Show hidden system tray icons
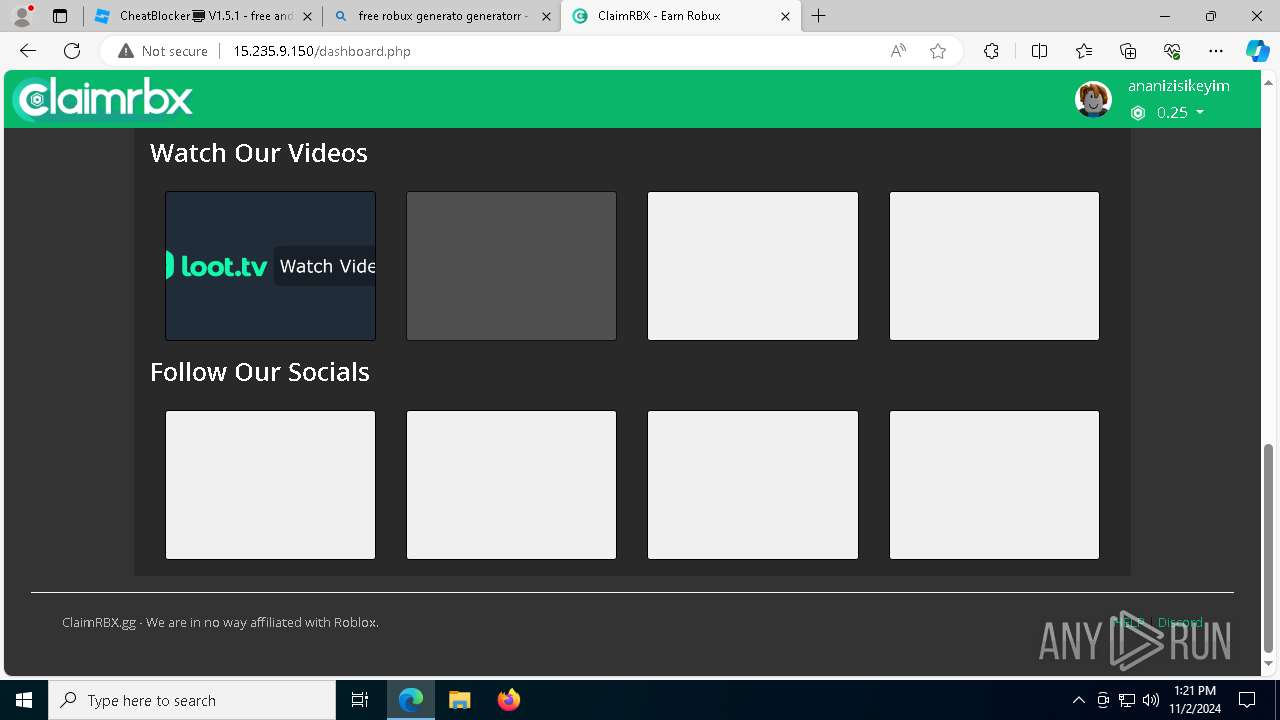Image resolution: width=1280 pixels, height=720 pixels. [1078, 700]
